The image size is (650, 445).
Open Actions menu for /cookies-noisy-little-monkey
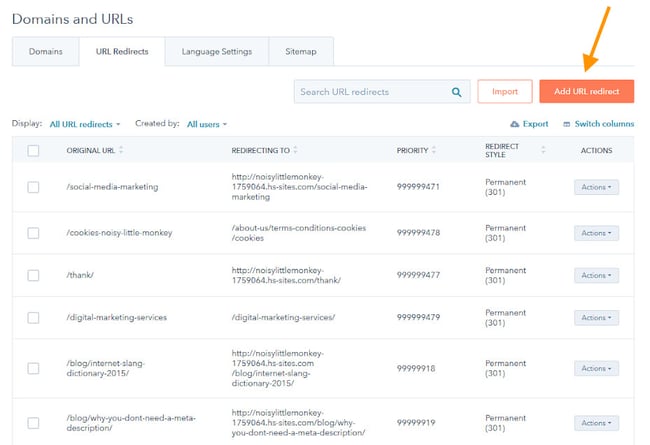596,233
